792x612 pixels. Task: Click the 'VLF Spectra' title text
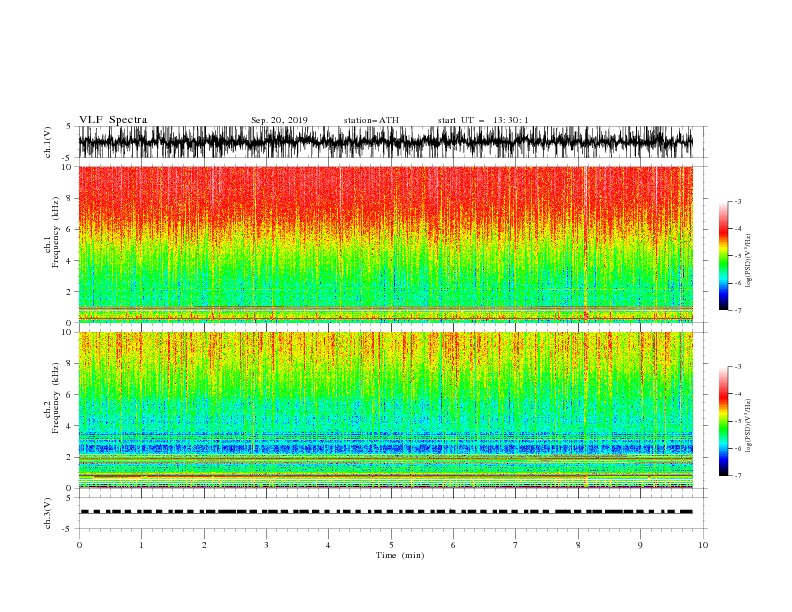113,120
